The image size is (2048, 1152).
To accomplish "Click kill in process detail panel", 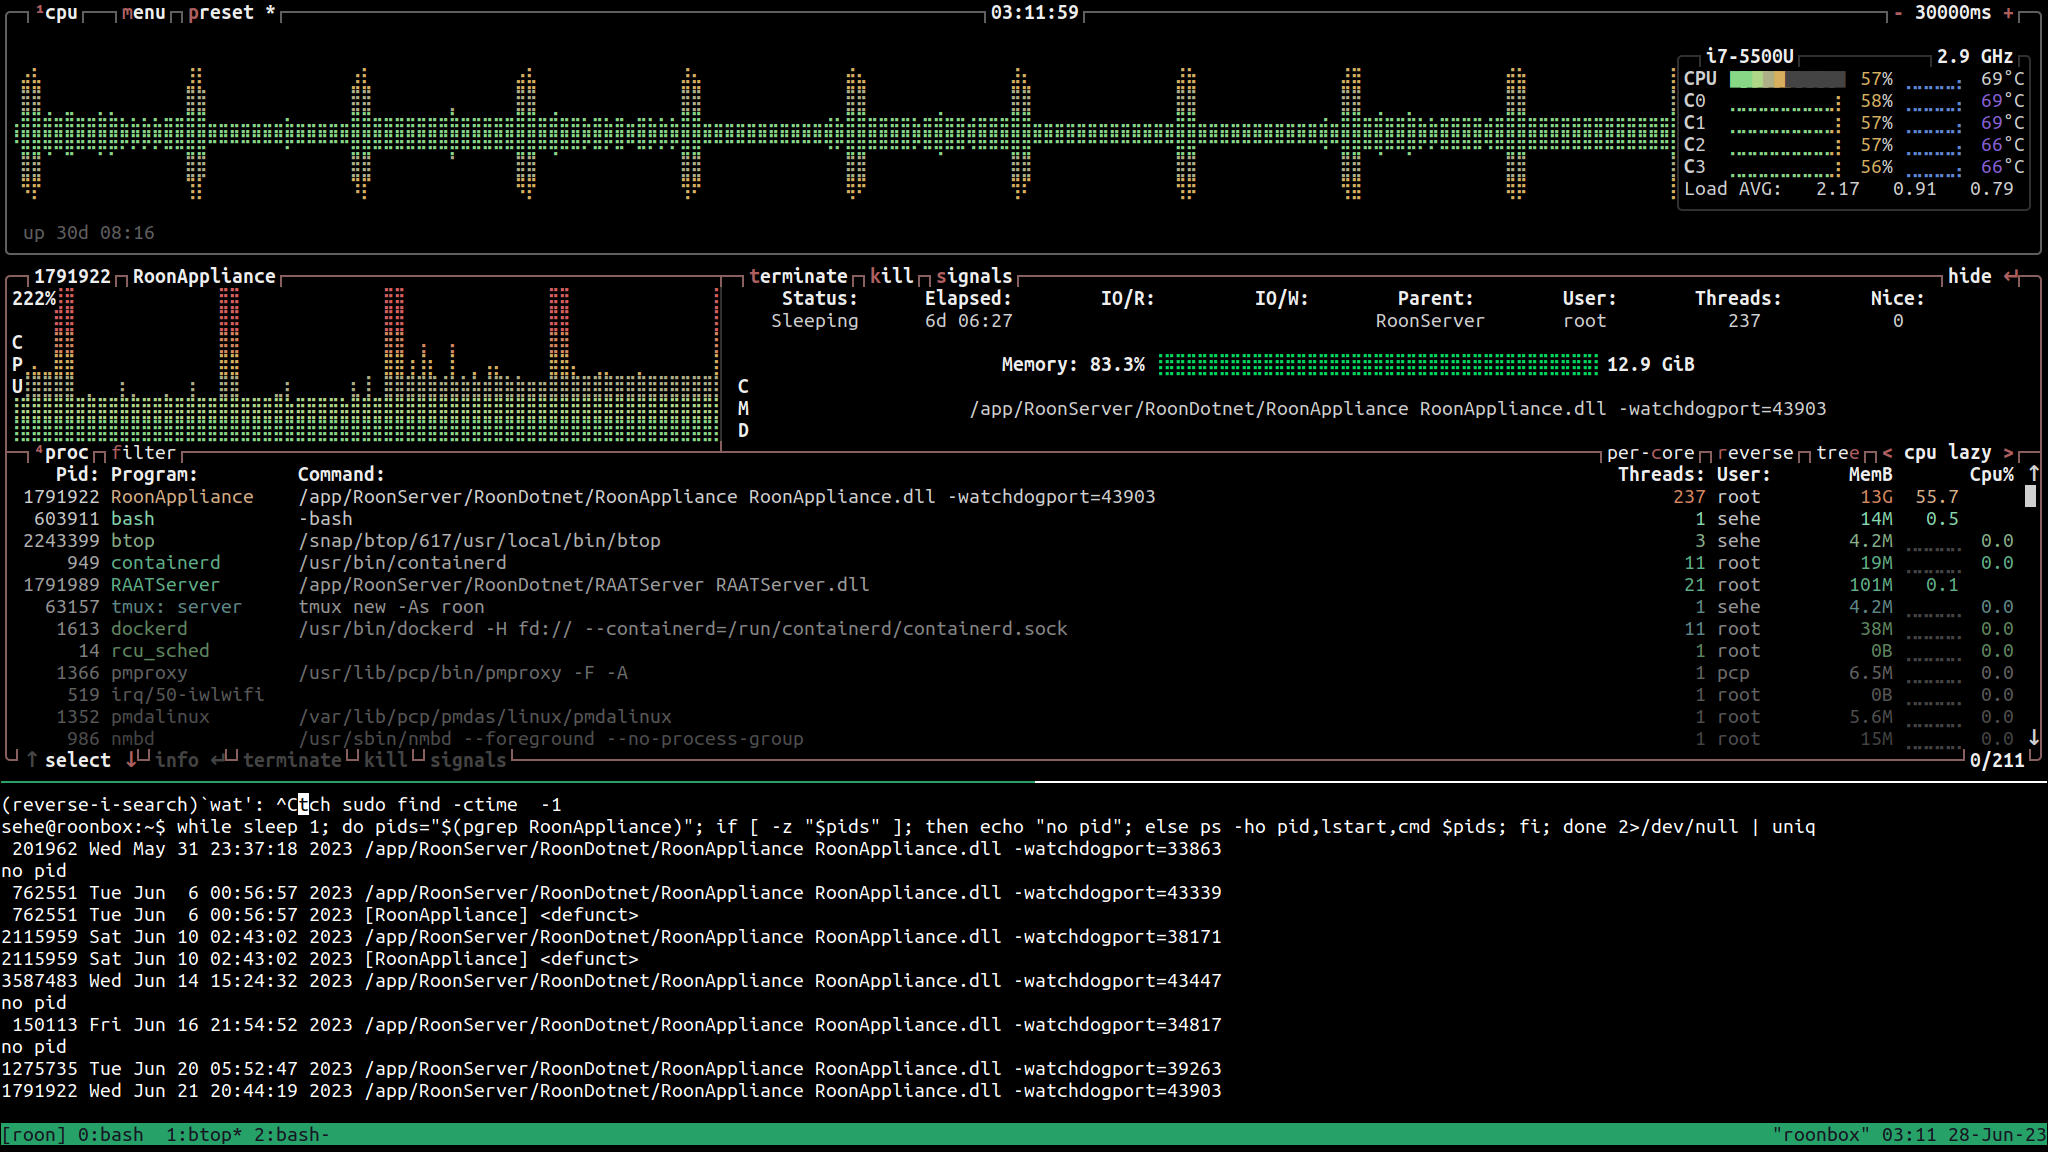I will [892, 276].
